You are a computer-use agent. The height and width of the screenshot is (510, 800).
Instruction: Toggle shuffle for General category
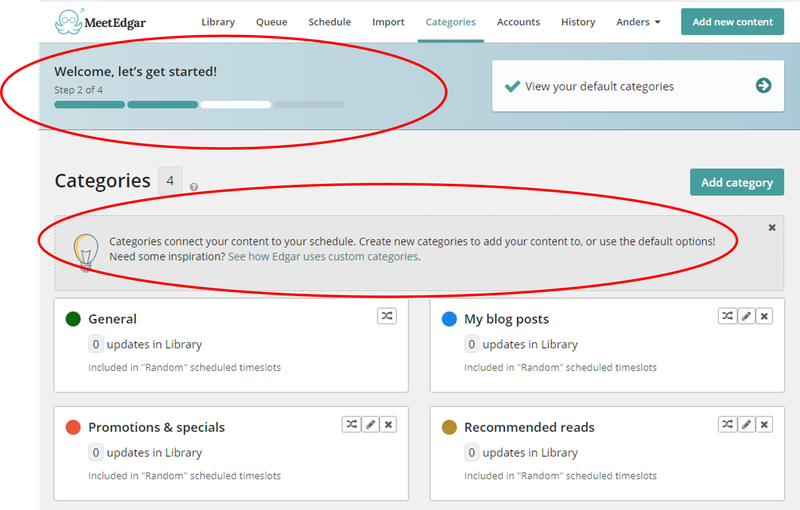[x=387, y=316]
